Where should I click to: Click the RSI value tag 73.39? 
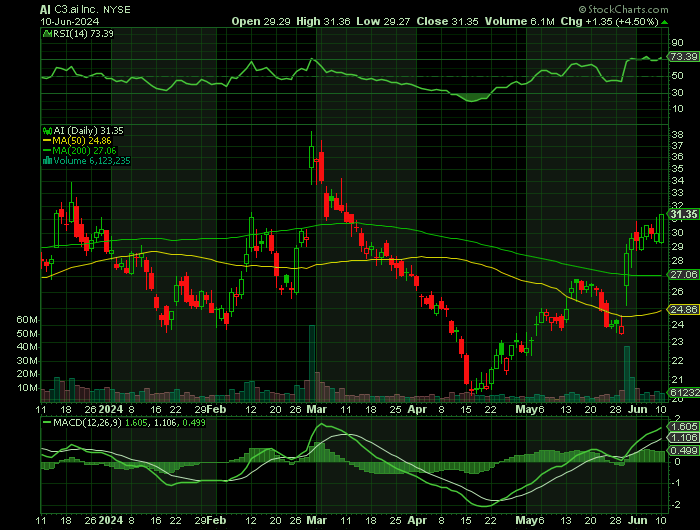[x=683, y=57]
